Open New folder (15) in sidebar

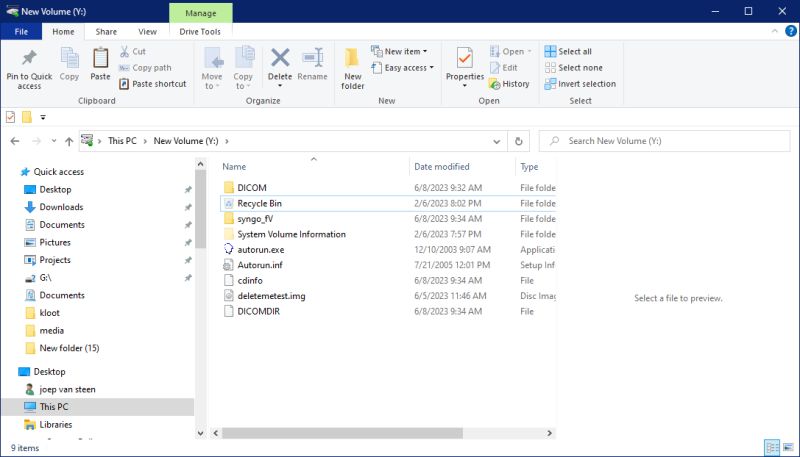(69, 348)
